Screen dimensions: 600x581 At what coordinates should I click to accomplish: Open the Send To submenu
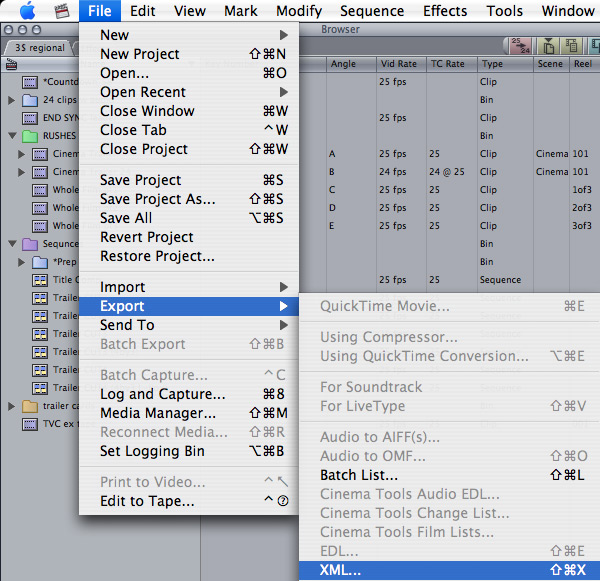[x=189, y=325]
